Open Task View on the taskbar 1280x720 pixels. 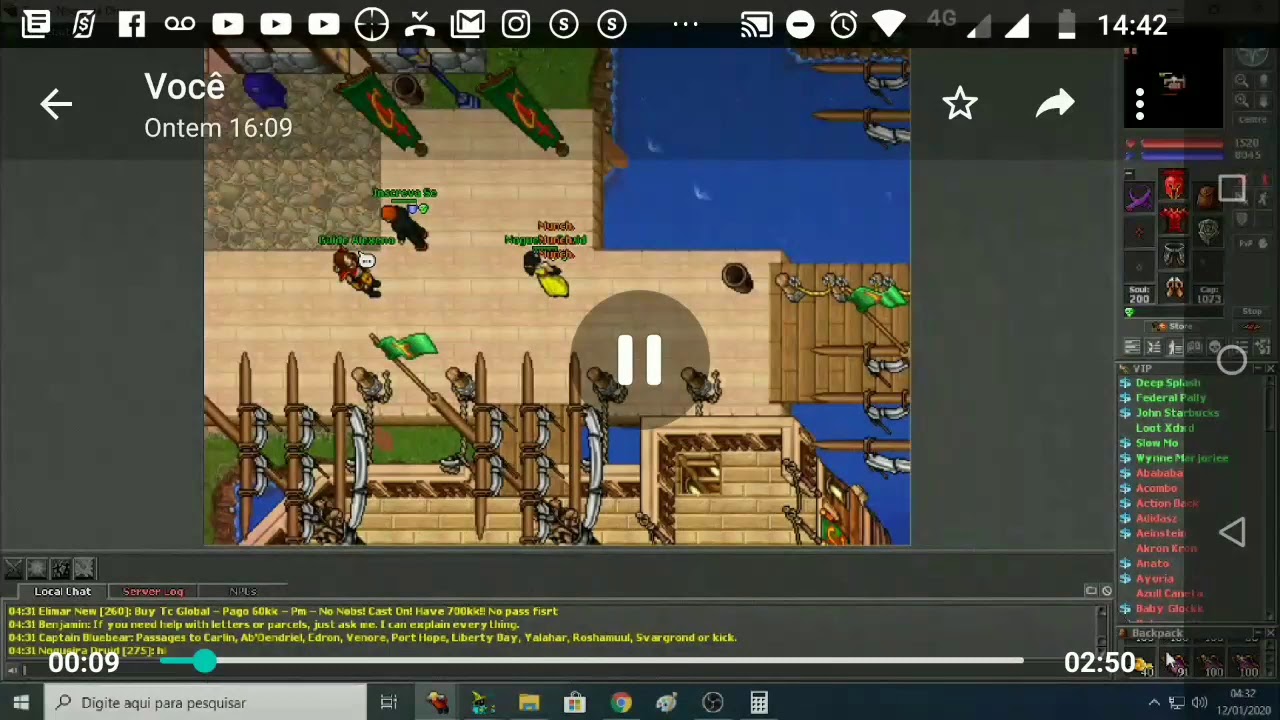pyautogui.click(x=389, y=703)
